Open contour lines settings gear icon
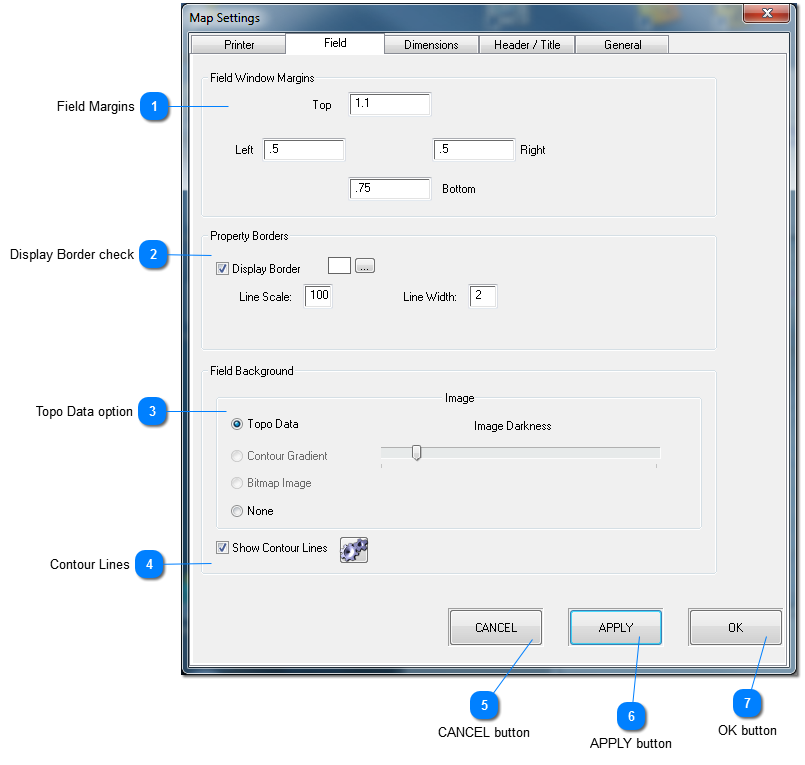Viewport: 805px width, 765px height. pyautogui.click(x=354, y=550)
